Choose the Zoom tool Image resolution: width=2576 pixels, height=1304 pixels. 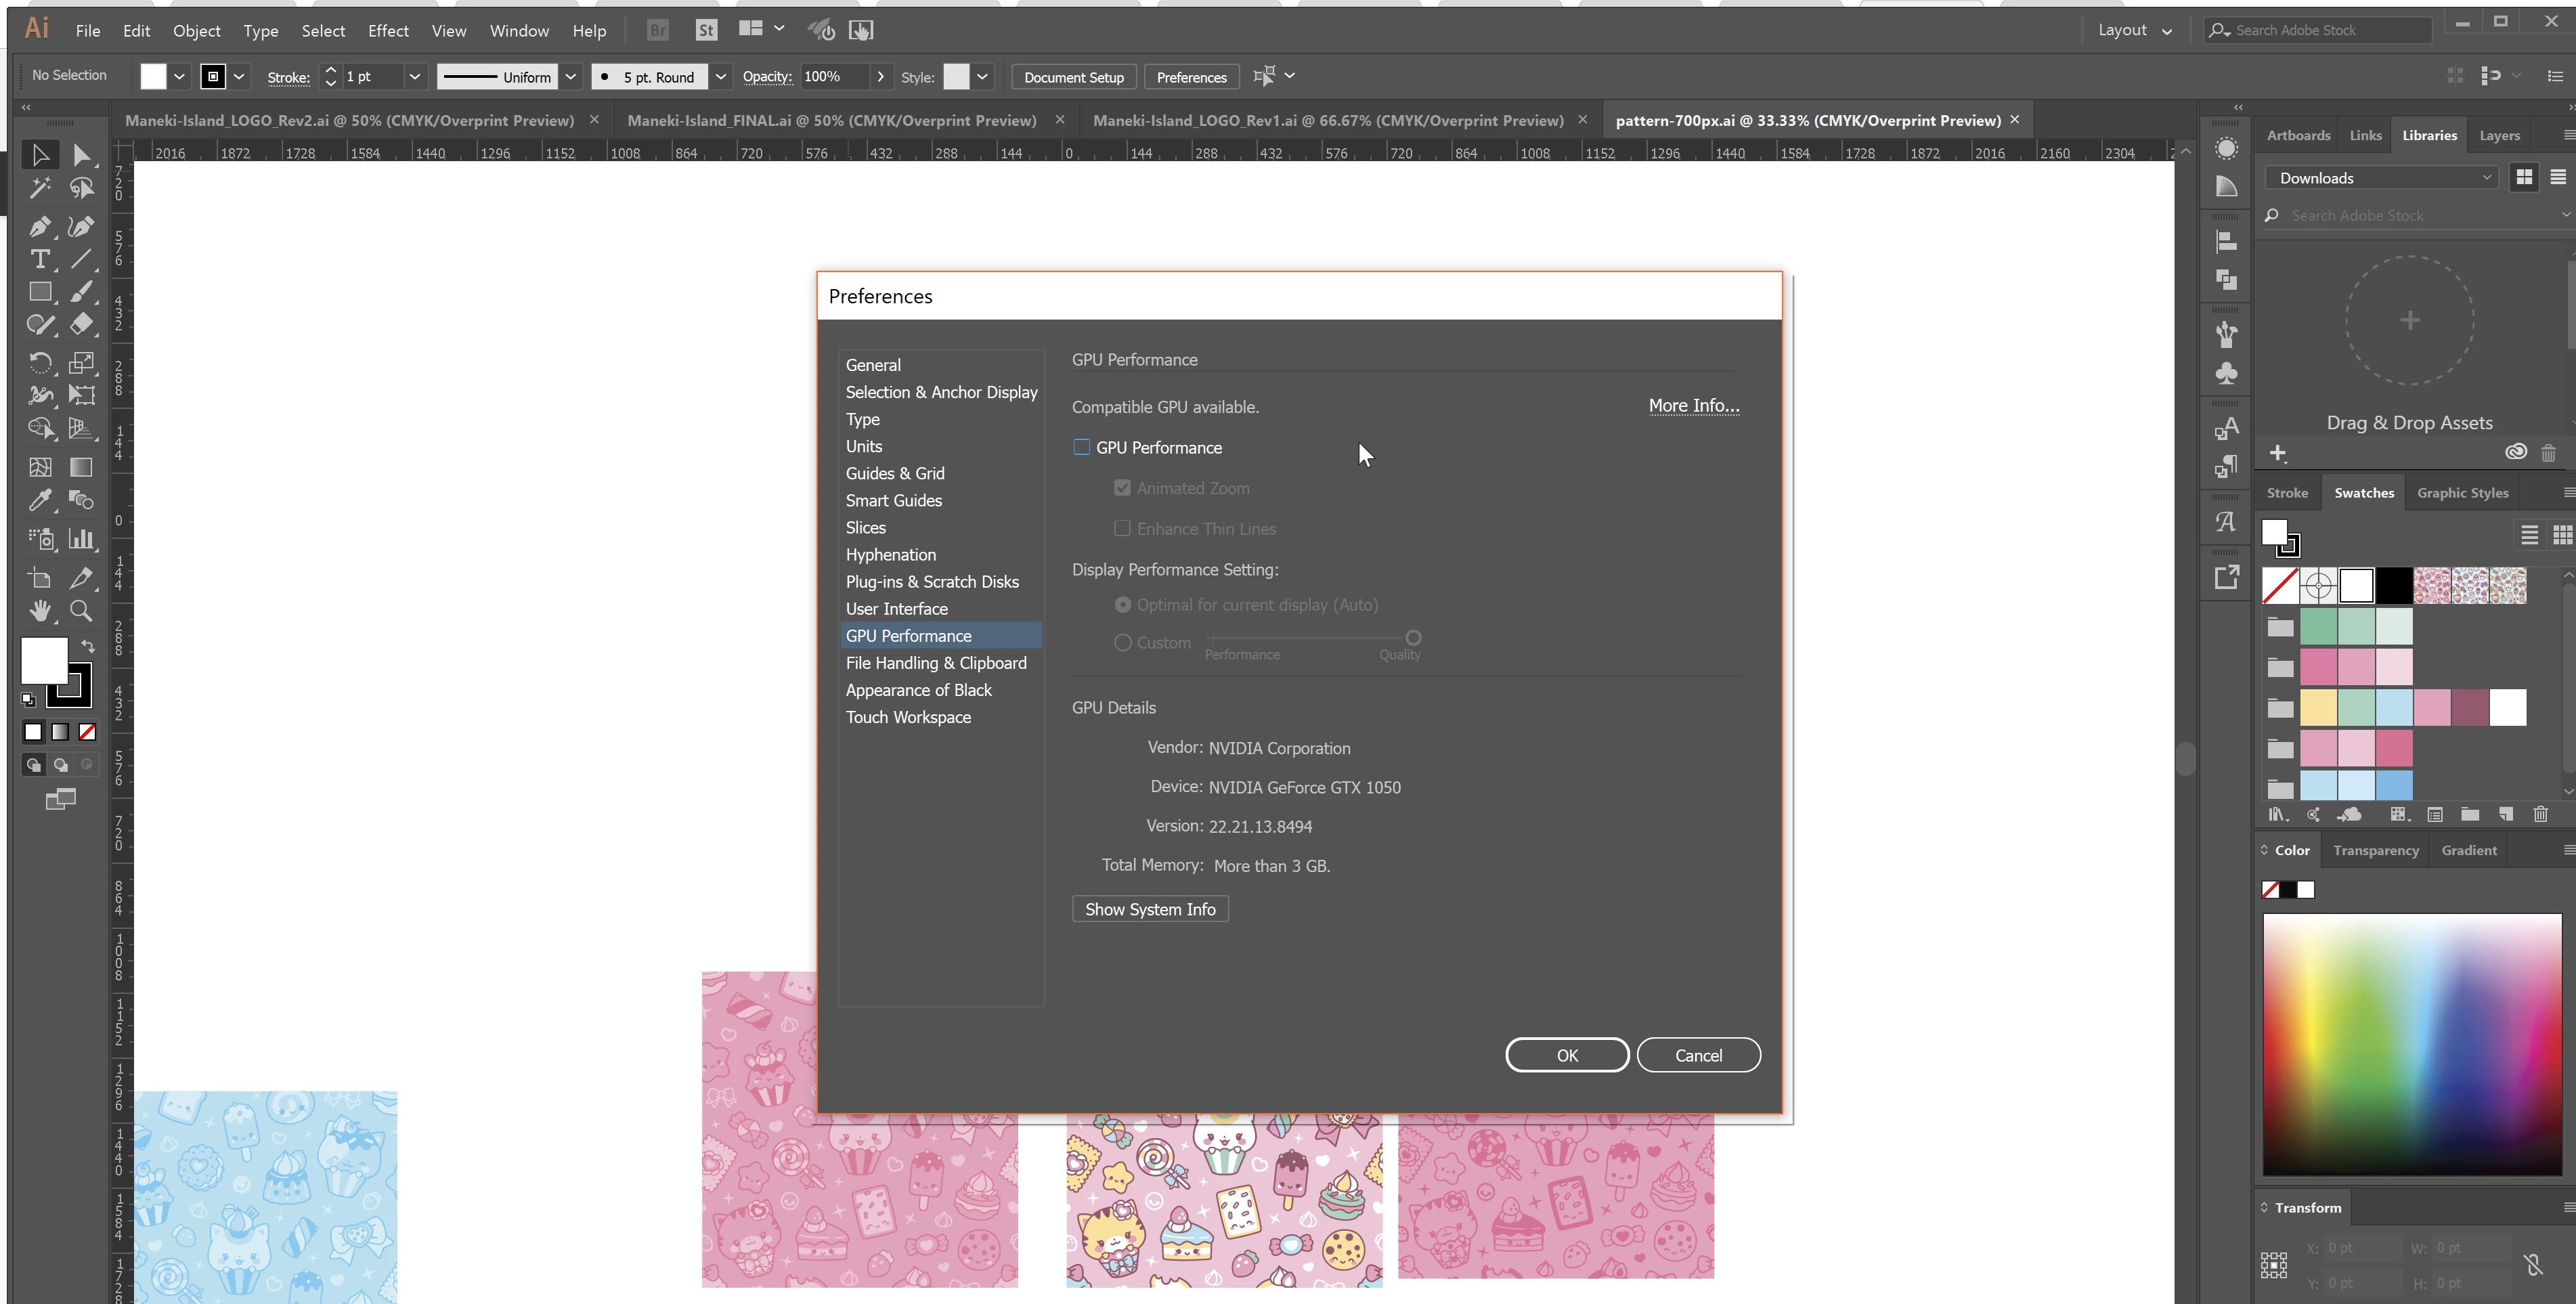(x=81, y=610)
